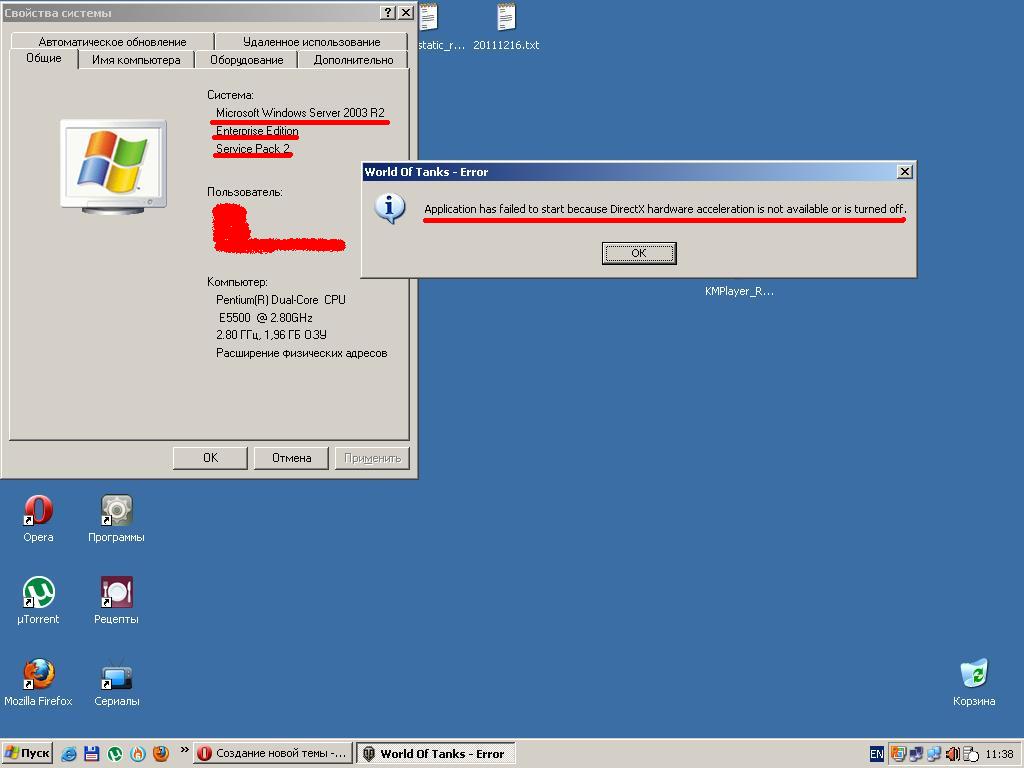The image size is (1024, 768).
Task: Switch to World Of Tanks - Error taskbar button
Action: tap(436, 754)
